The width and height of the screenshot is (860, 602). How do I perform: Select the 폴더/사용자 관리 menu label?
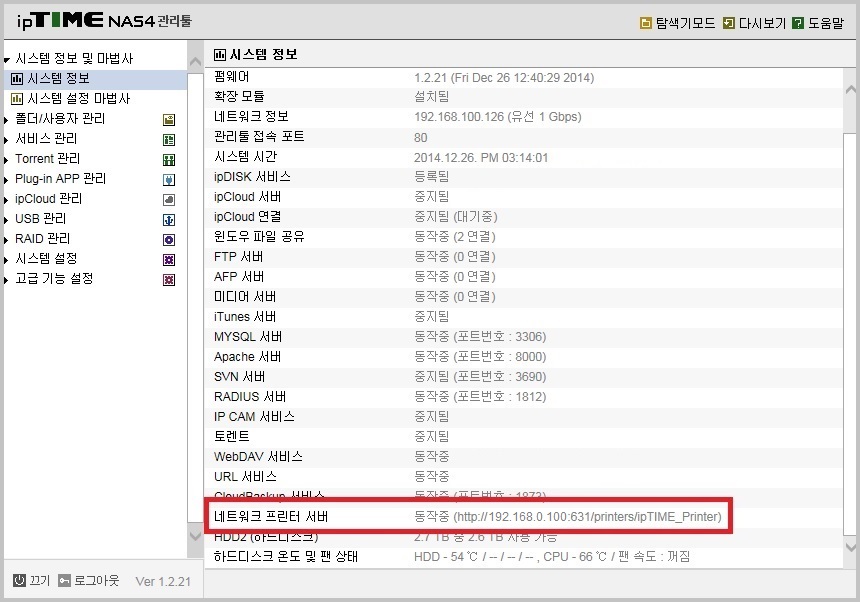point(60,118)
